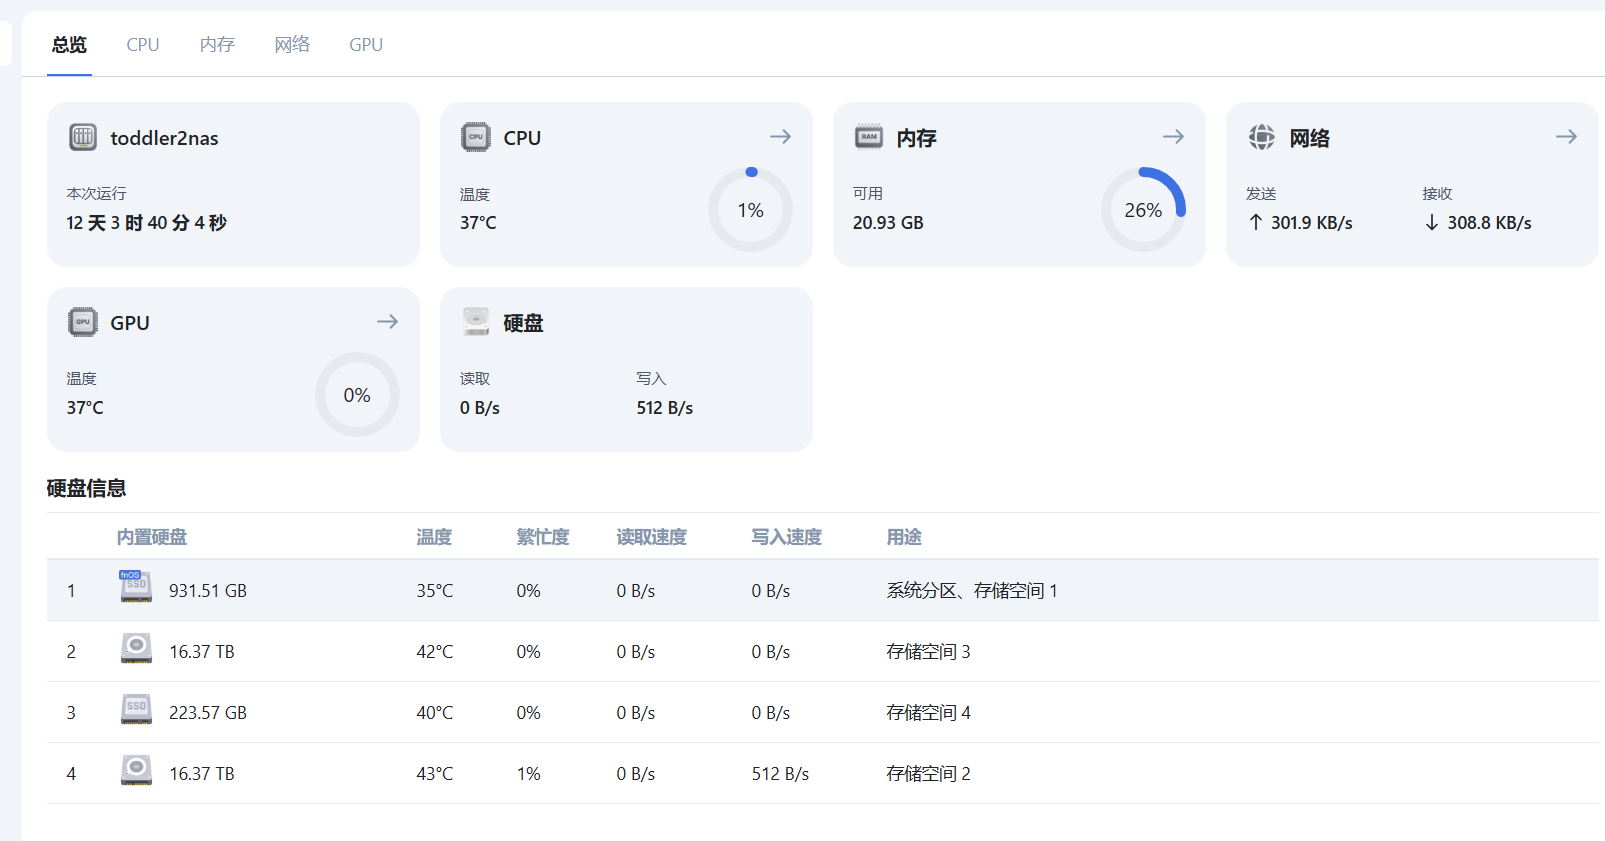Switch to the 内存 tab

coord(217,45)
